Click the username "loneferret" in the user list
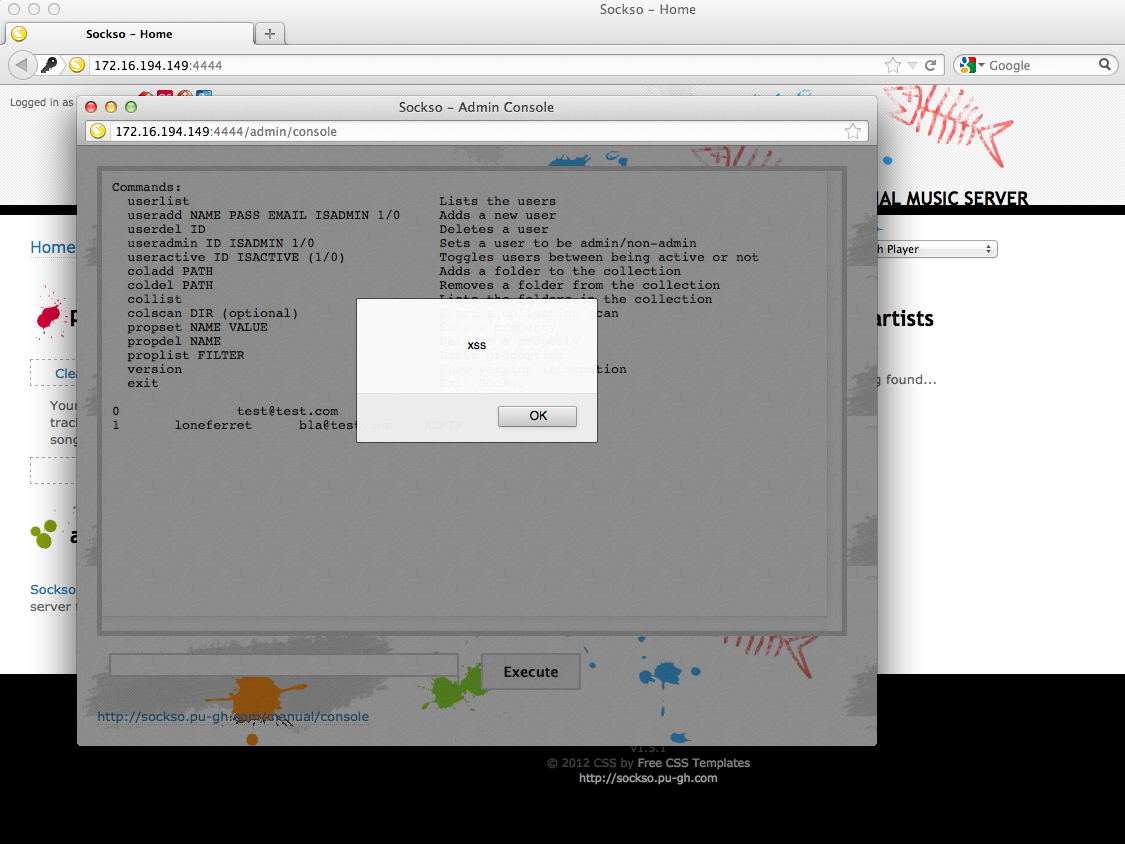The height and width of the screenshot is (853, 1125). [x=213, y=425]
